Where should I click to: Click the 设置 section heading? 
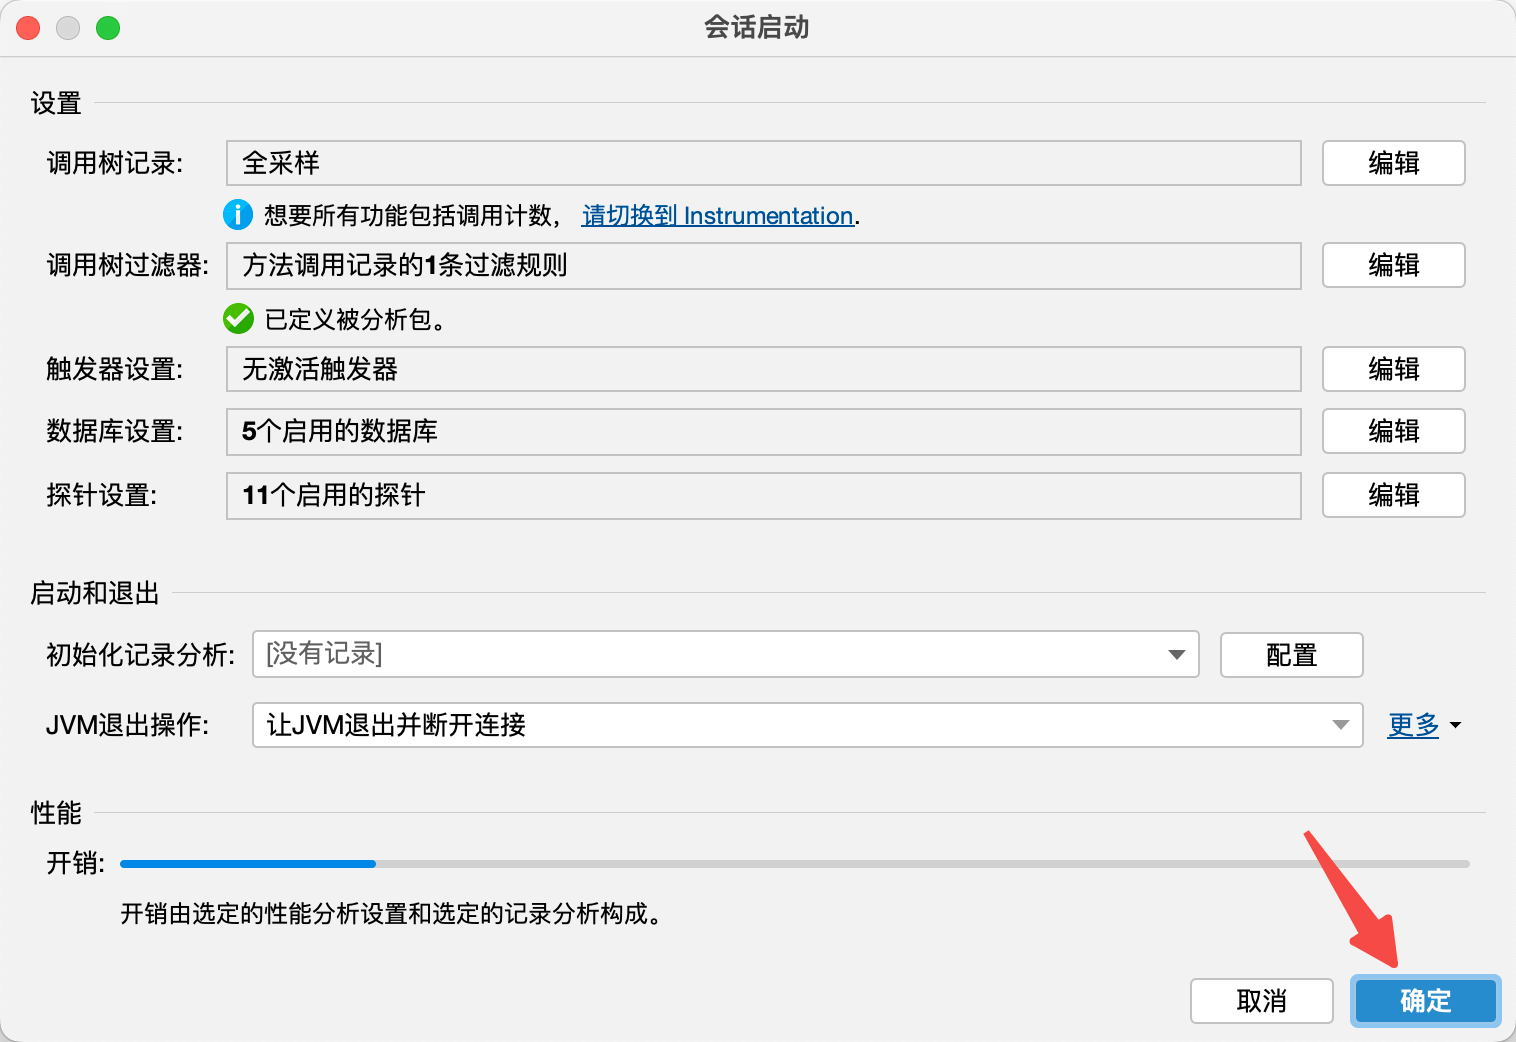coord(56,104)
